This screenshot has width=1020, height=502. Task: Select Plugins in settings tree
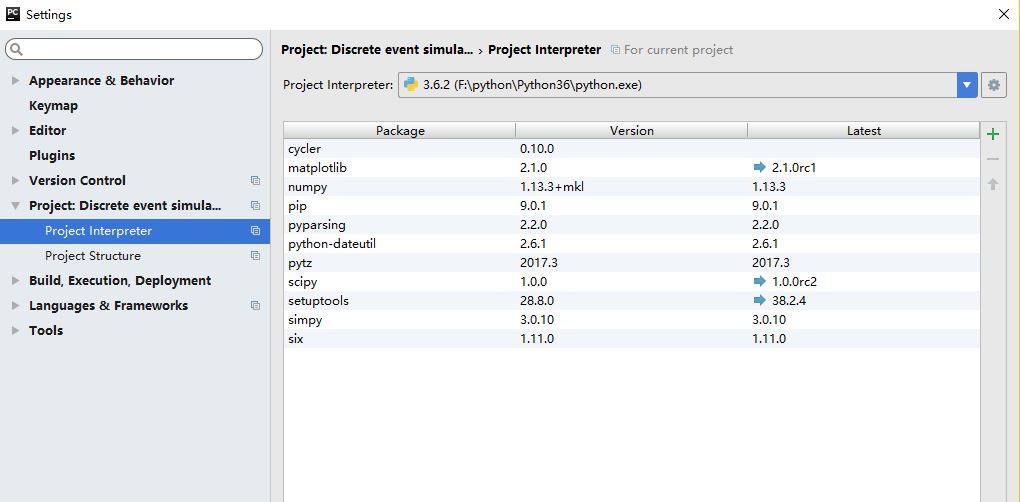[52, 155]
